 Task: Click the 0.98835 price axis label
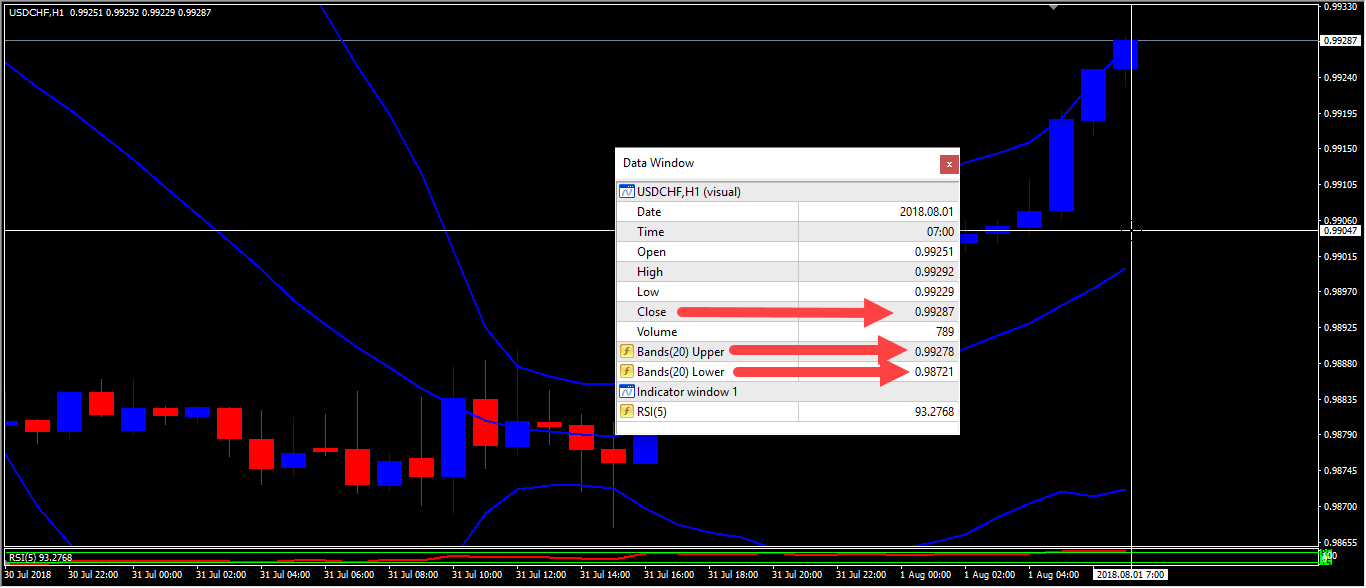(1340, 399)
